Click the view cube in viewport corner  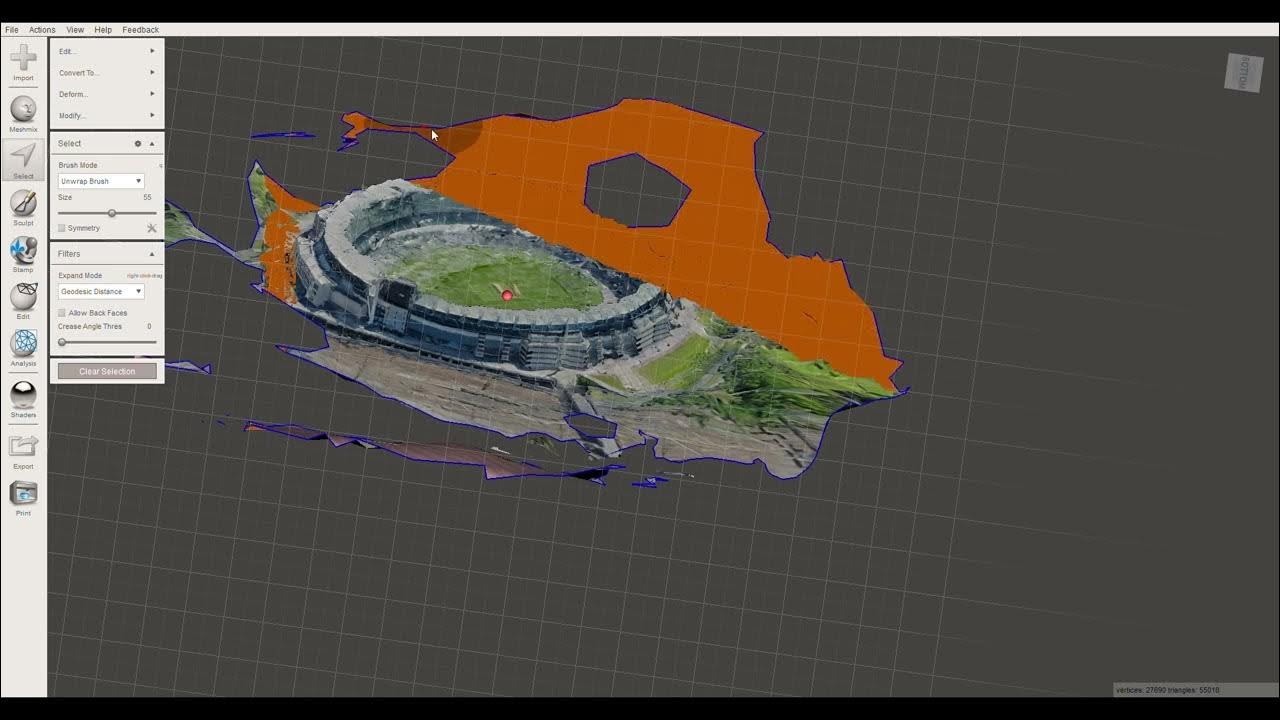pos(1244,72)
